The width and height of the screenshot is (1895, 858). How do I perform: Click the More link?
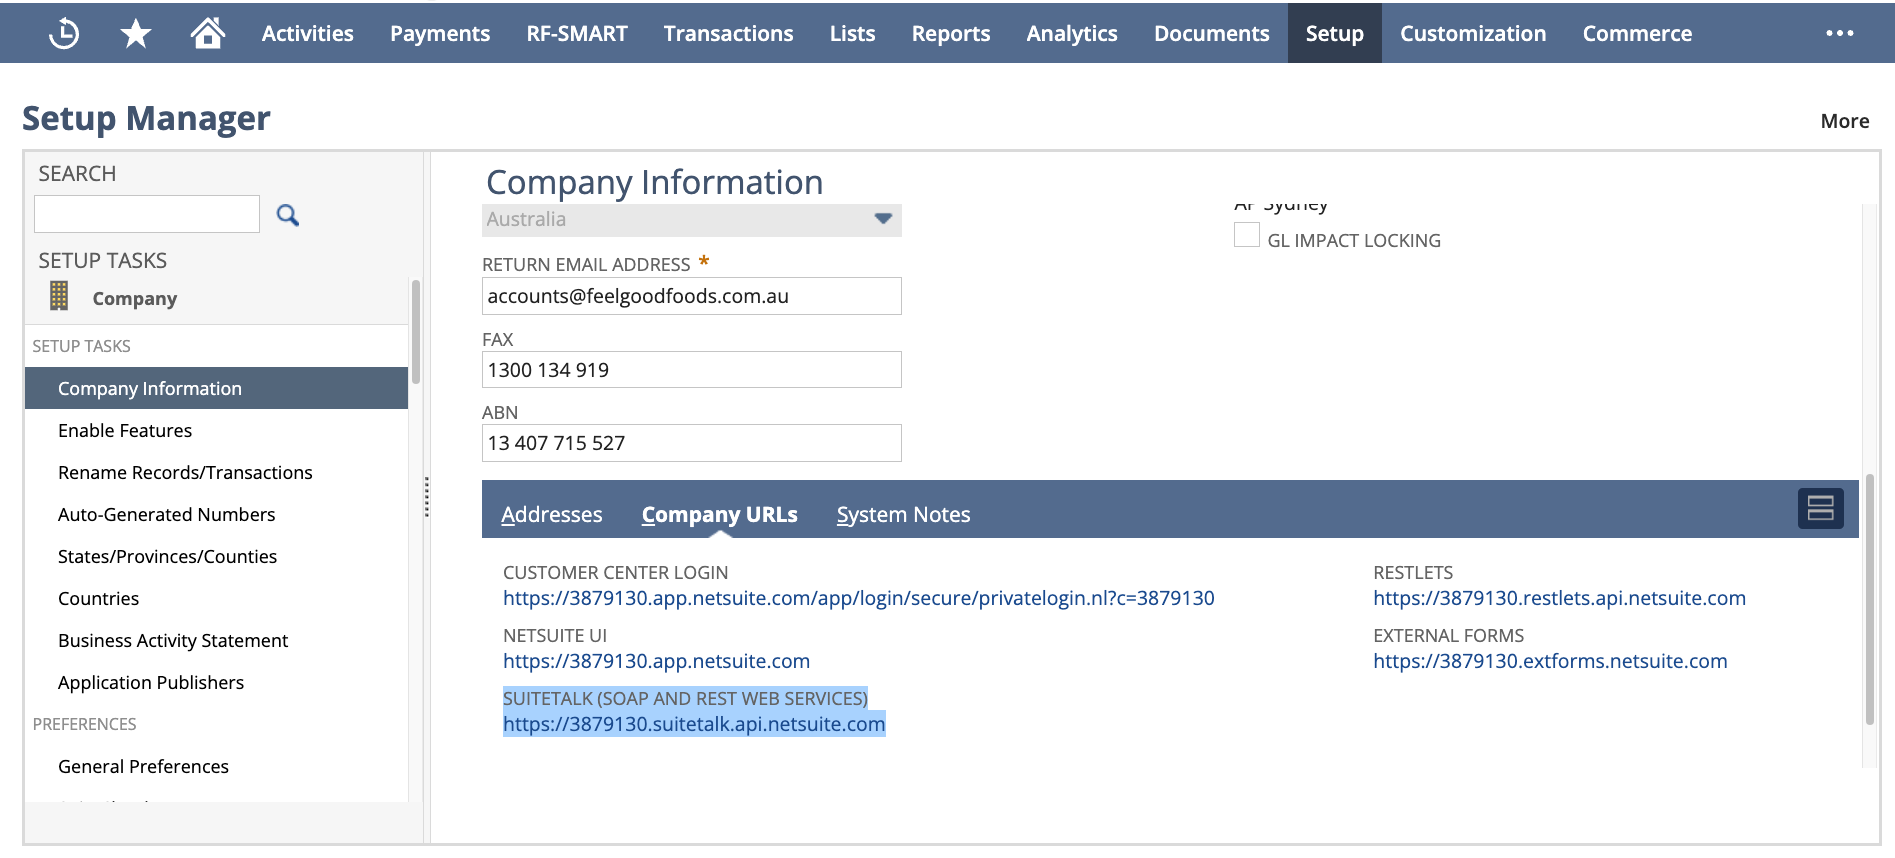click(x=1845, y=121)
